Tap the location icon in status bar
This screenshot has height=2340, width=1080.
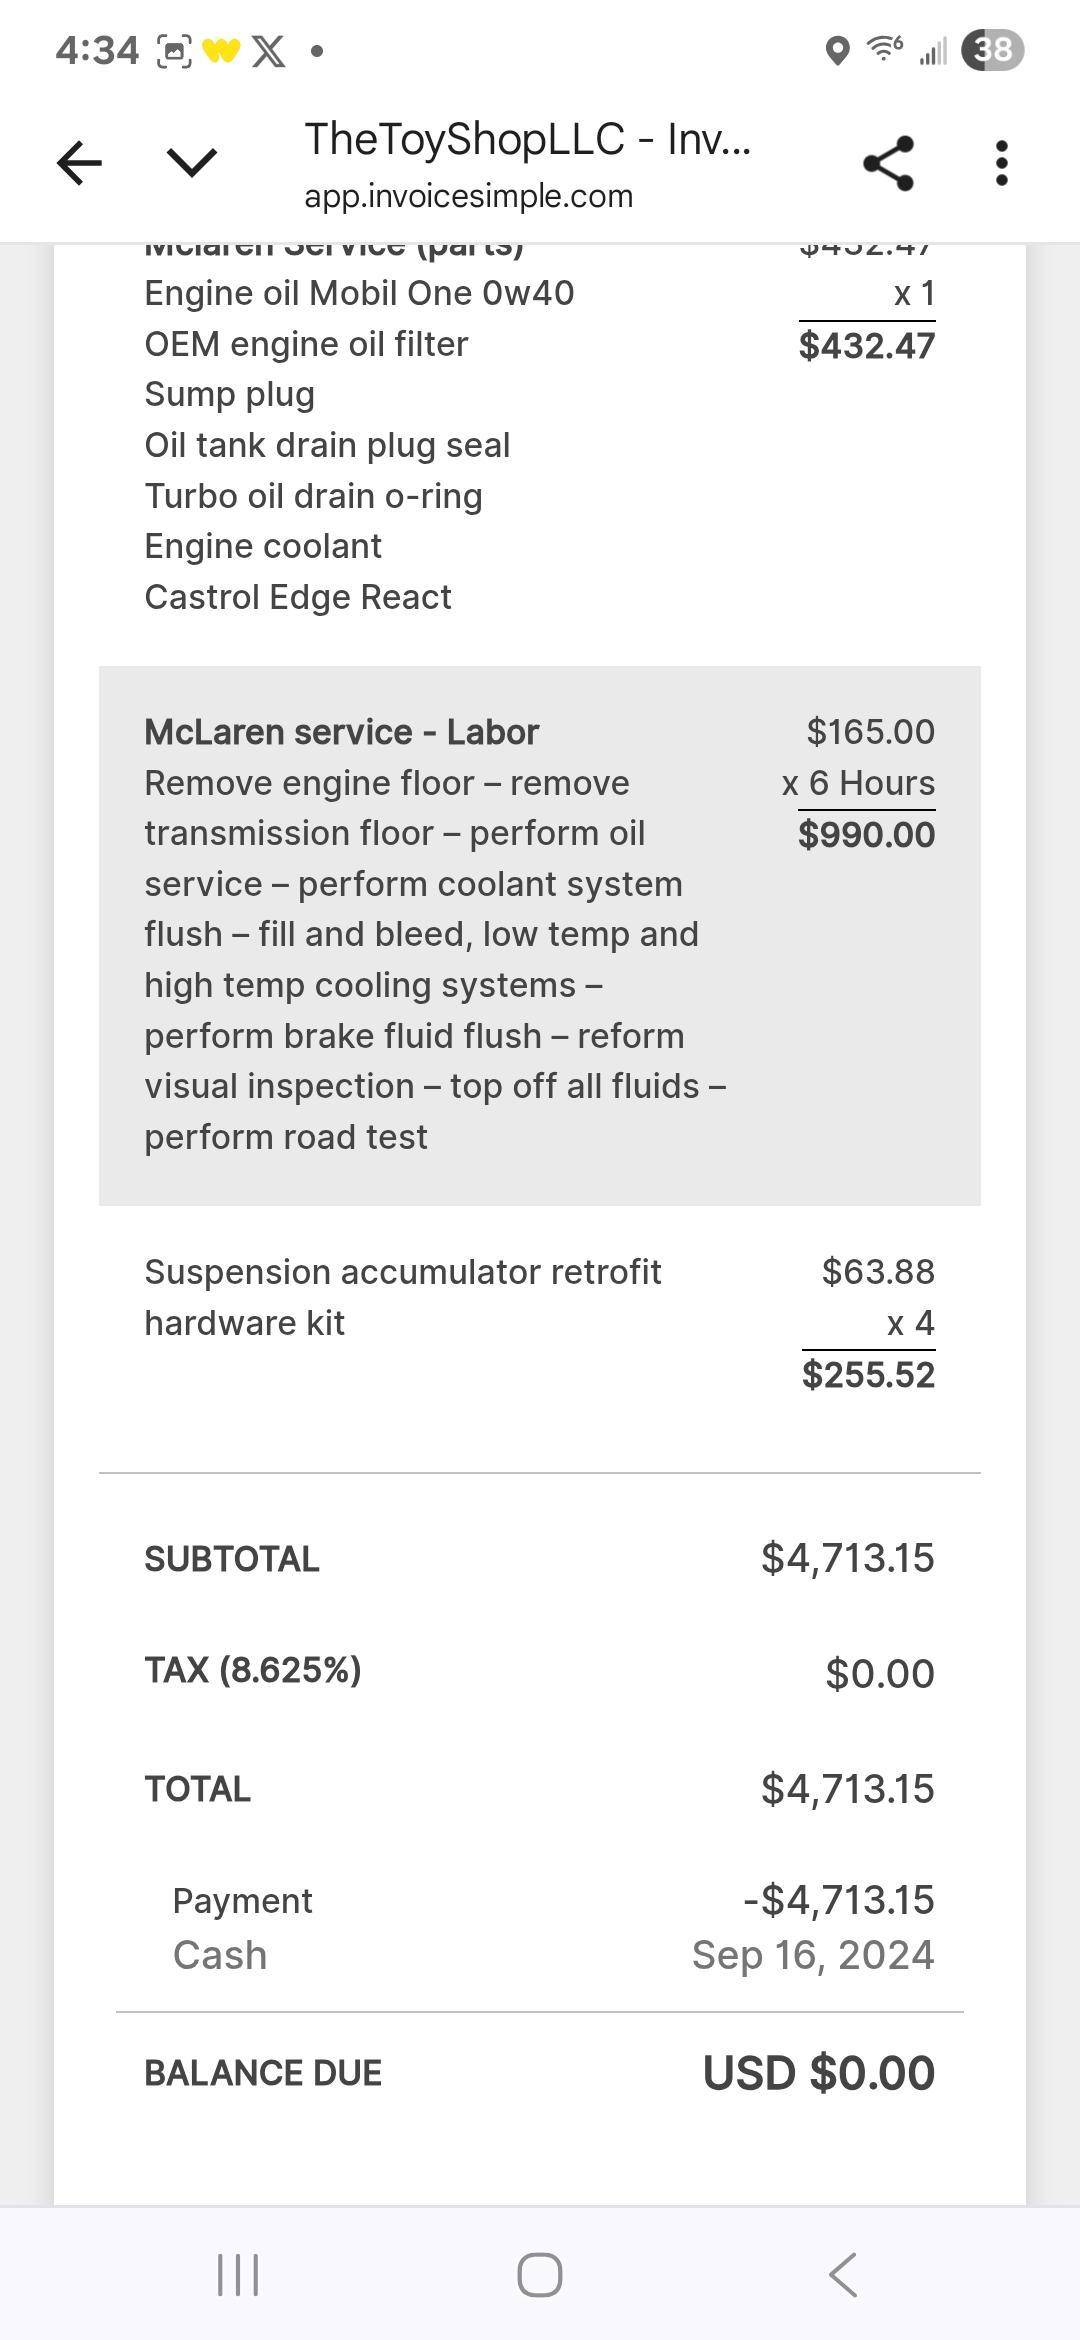point(837,50)
